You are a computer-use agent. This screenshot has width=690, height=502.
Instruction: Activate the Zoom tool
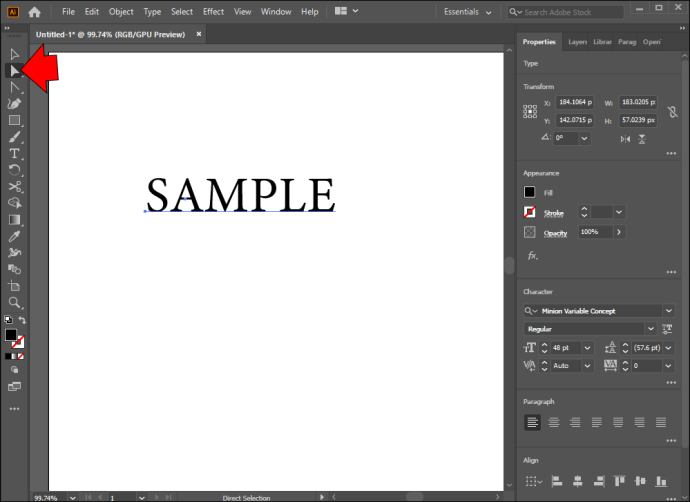pos(14,302)
